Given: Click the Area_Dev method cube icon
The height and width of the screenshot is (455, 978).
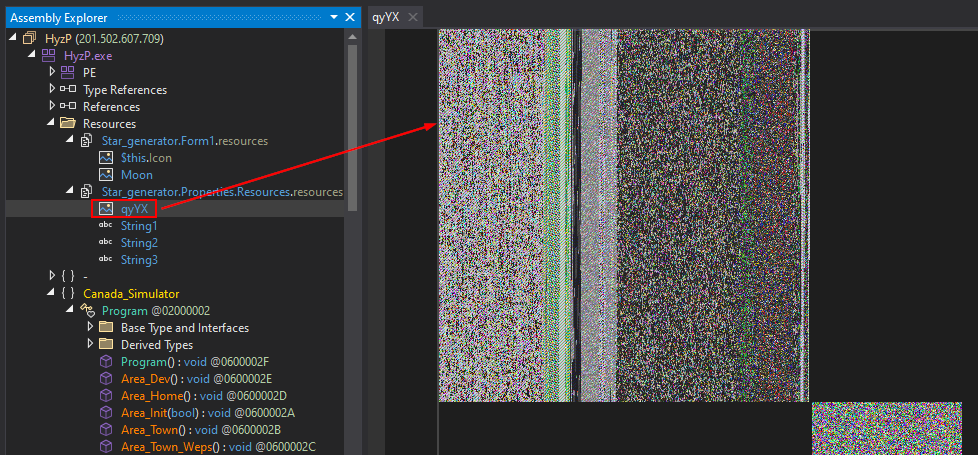Looking at the screenshot, I should 105,379.
